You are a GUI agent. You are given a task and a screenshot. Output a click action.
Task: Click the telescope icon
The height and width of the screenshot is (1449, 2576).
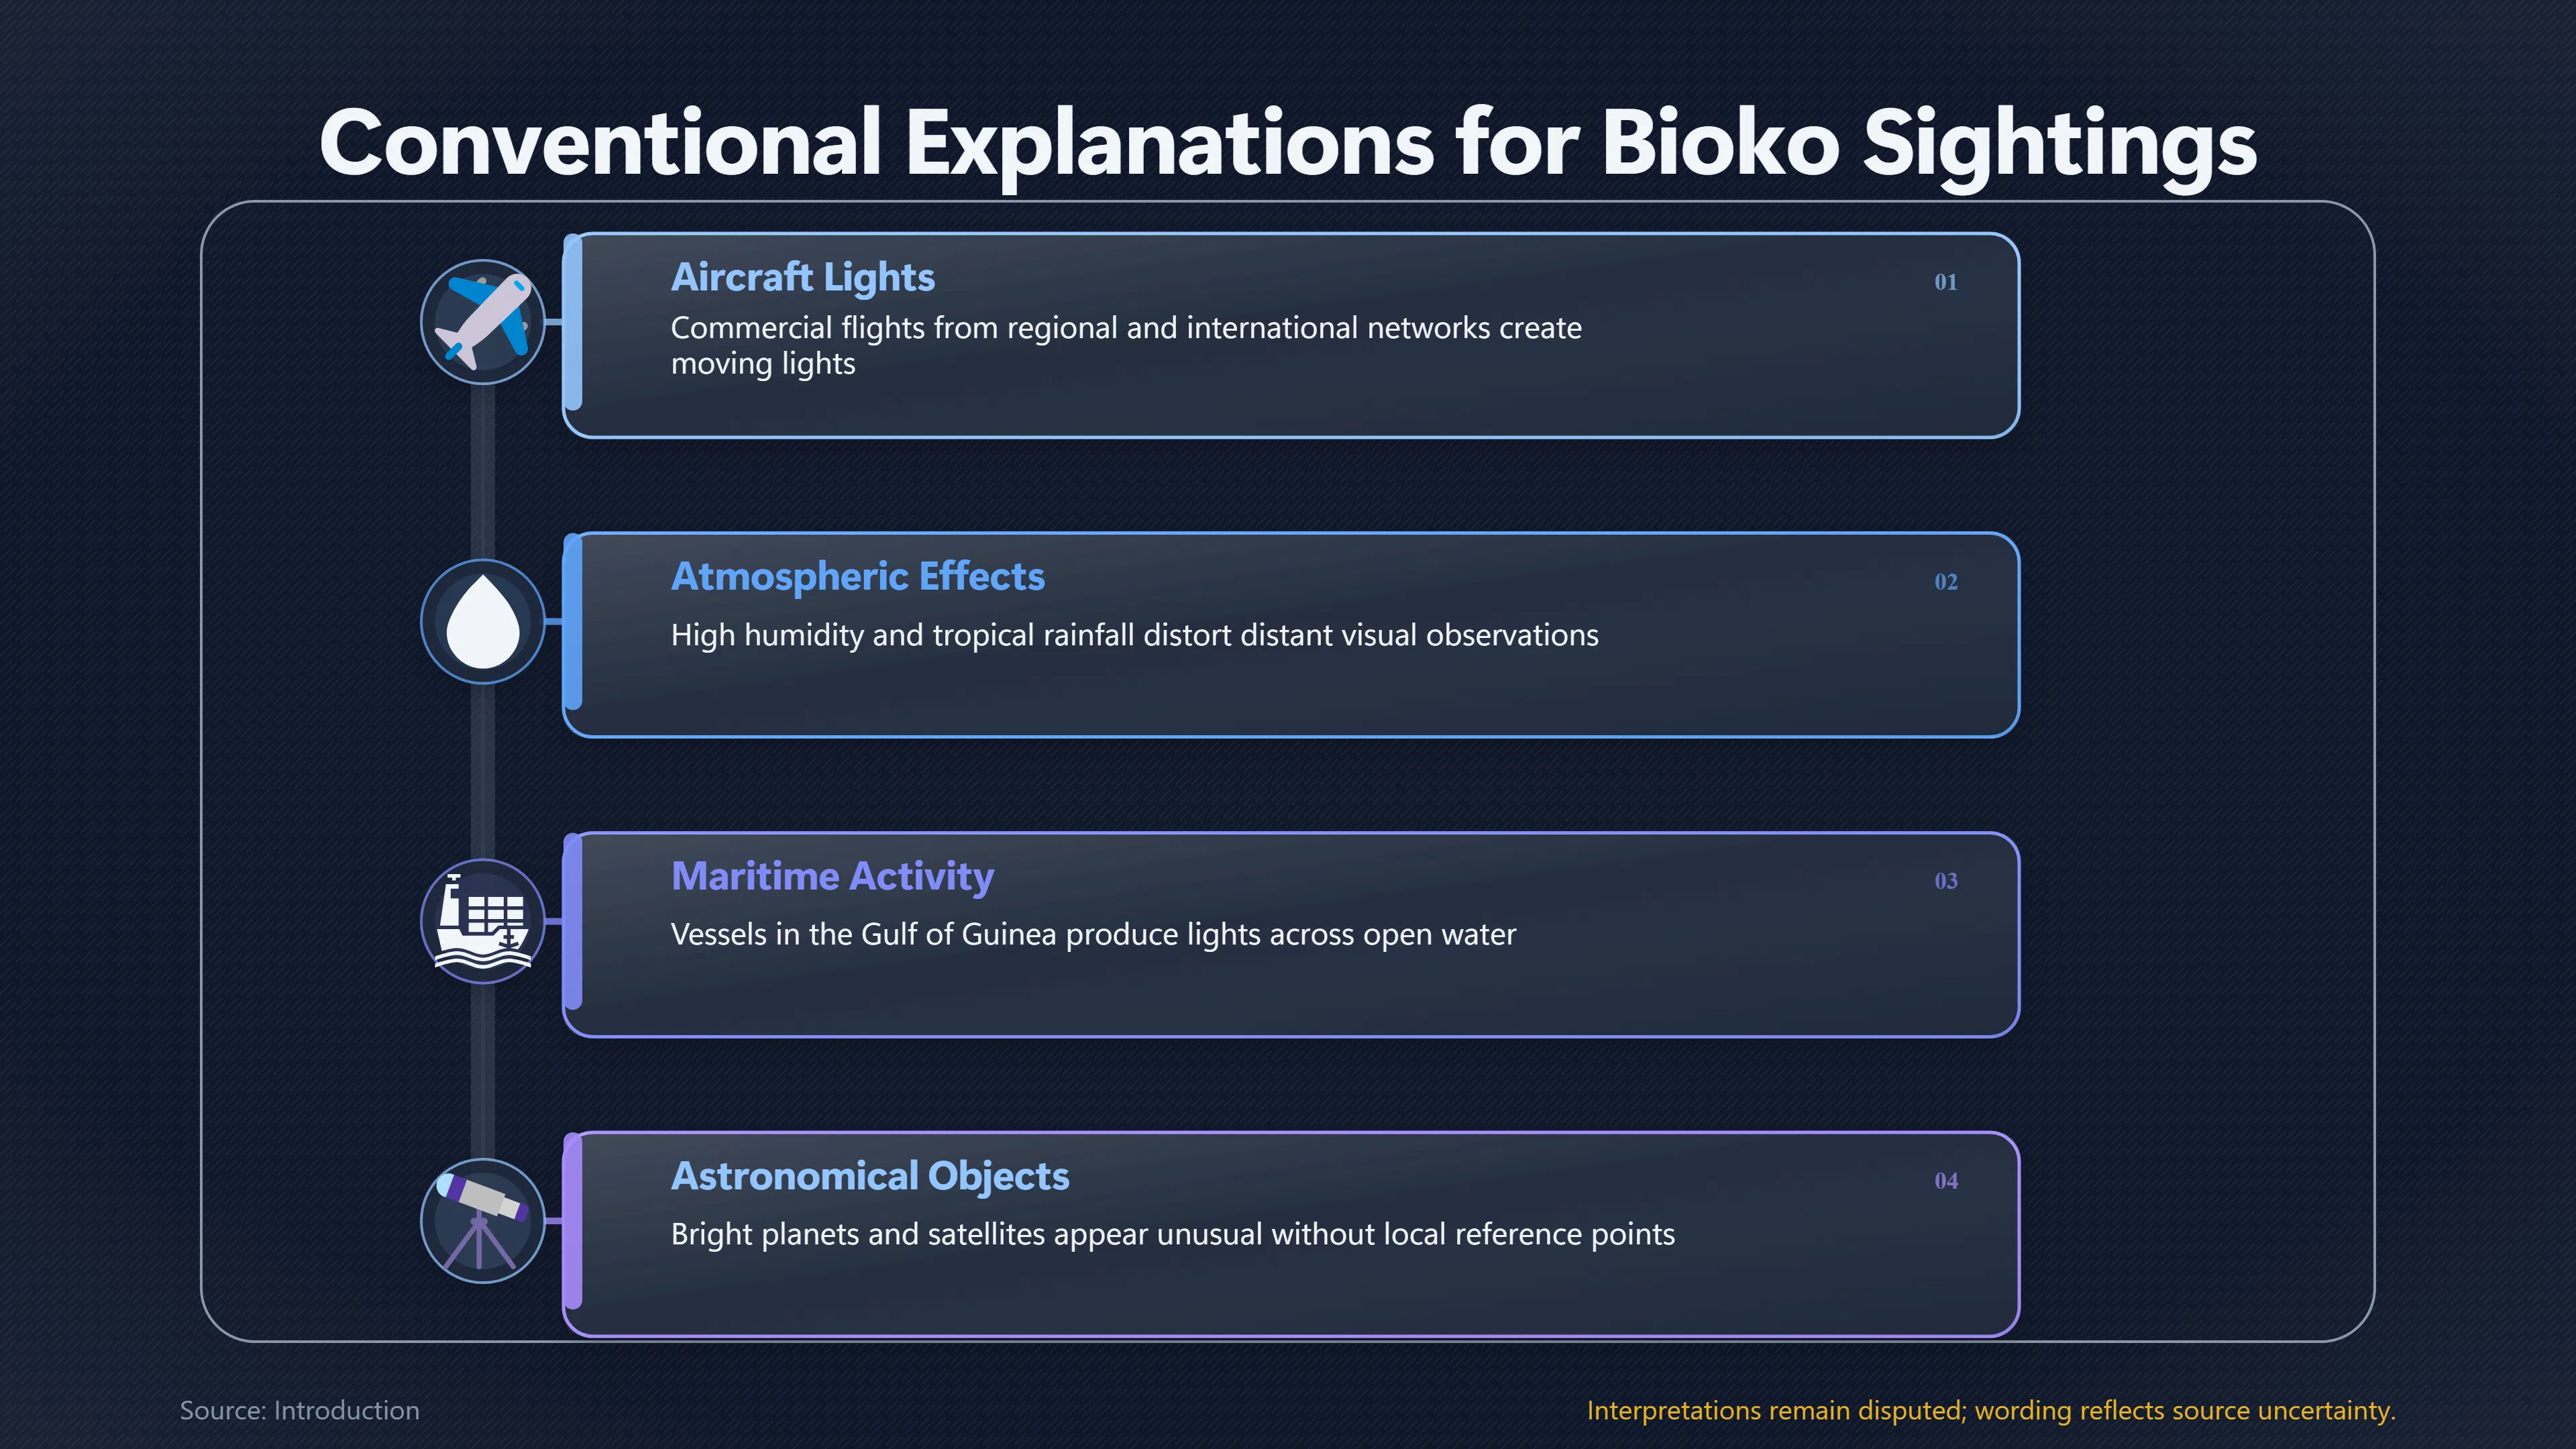click(483, 1221)
